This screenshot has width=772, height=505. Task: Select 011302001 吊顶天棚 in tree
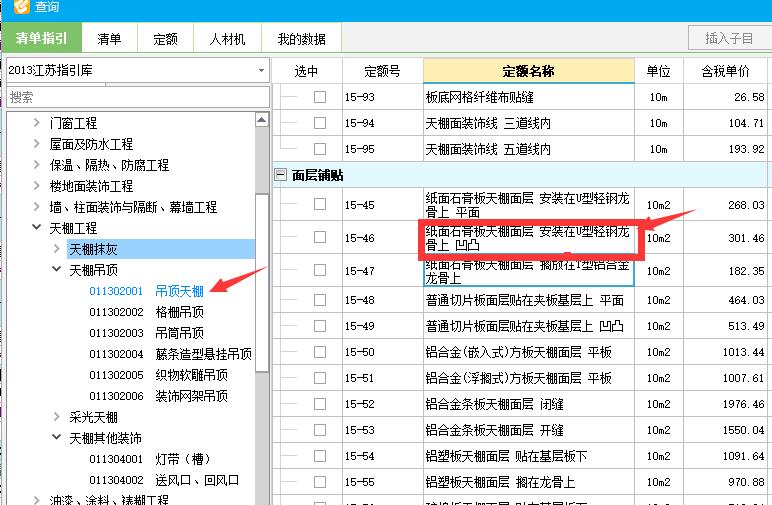(146, 291)
